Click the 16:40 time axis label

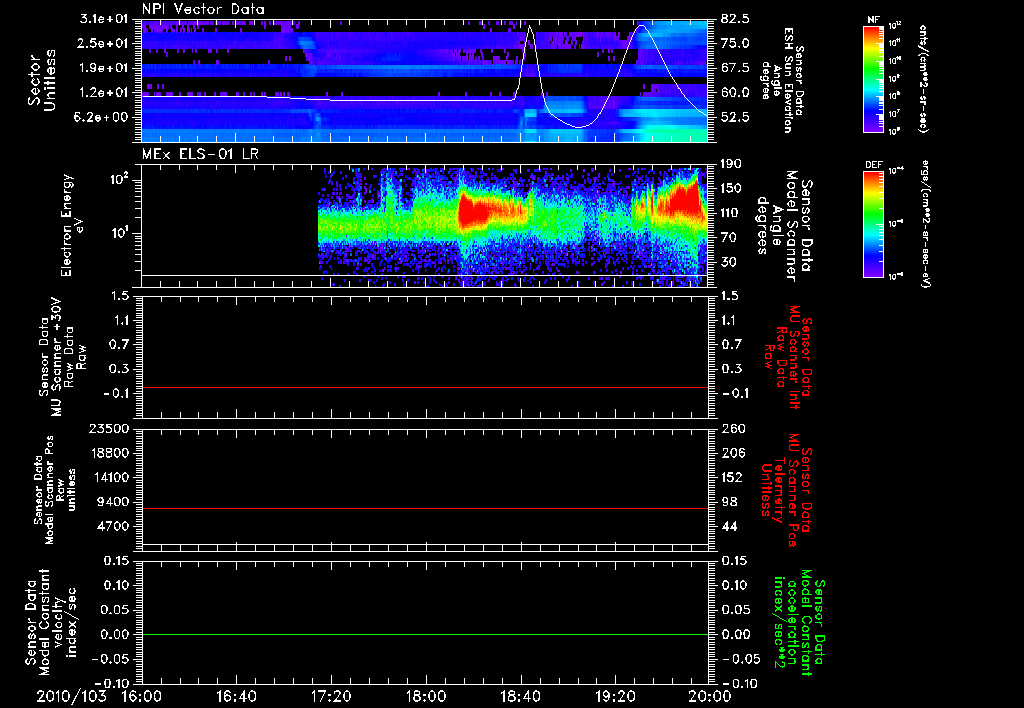[x=236, y=696]
